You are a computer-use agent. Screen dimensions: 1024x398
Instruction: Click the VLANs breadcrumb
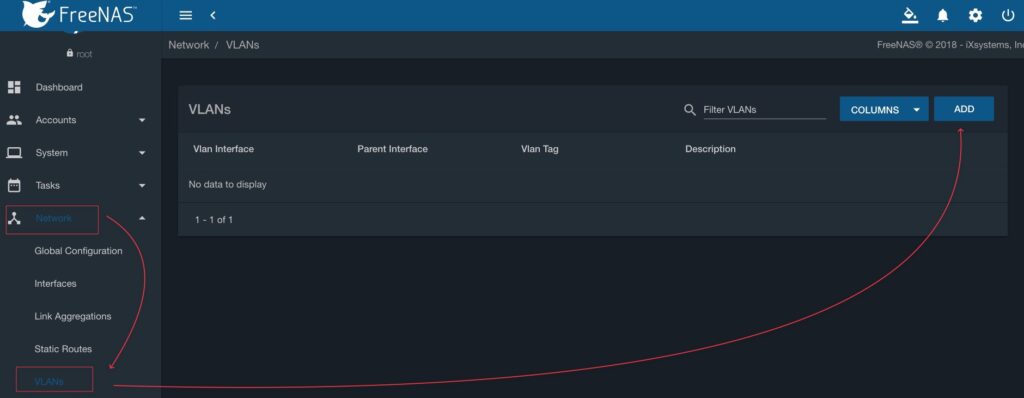pos(242,45)
